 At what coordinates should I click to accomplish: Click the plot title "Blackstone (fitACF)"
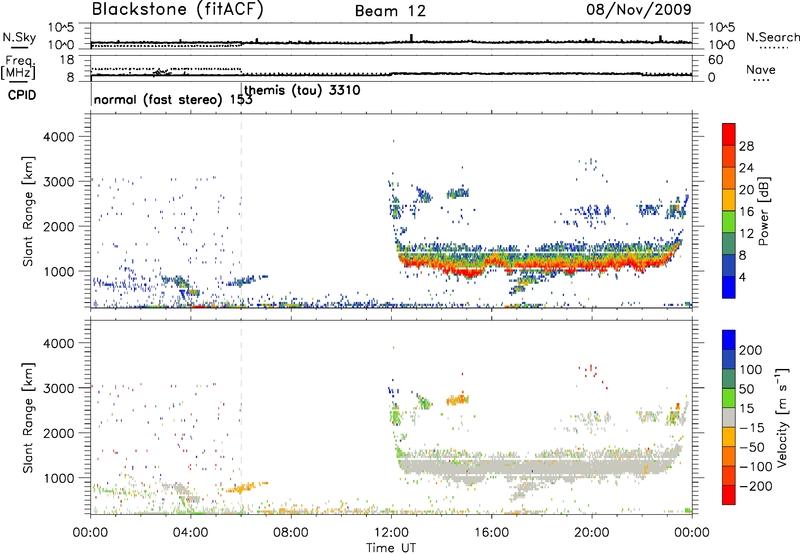click(x=178, y=9)
